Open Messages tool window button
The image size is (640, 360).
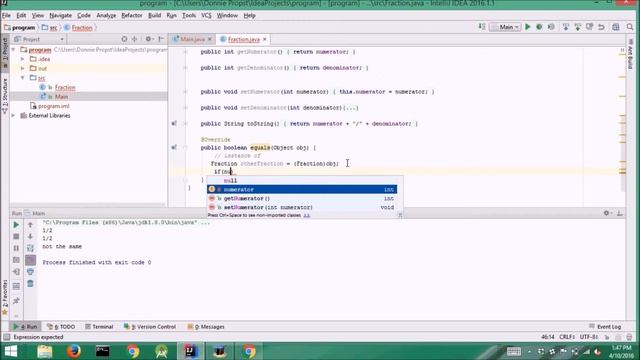(206, 327)
